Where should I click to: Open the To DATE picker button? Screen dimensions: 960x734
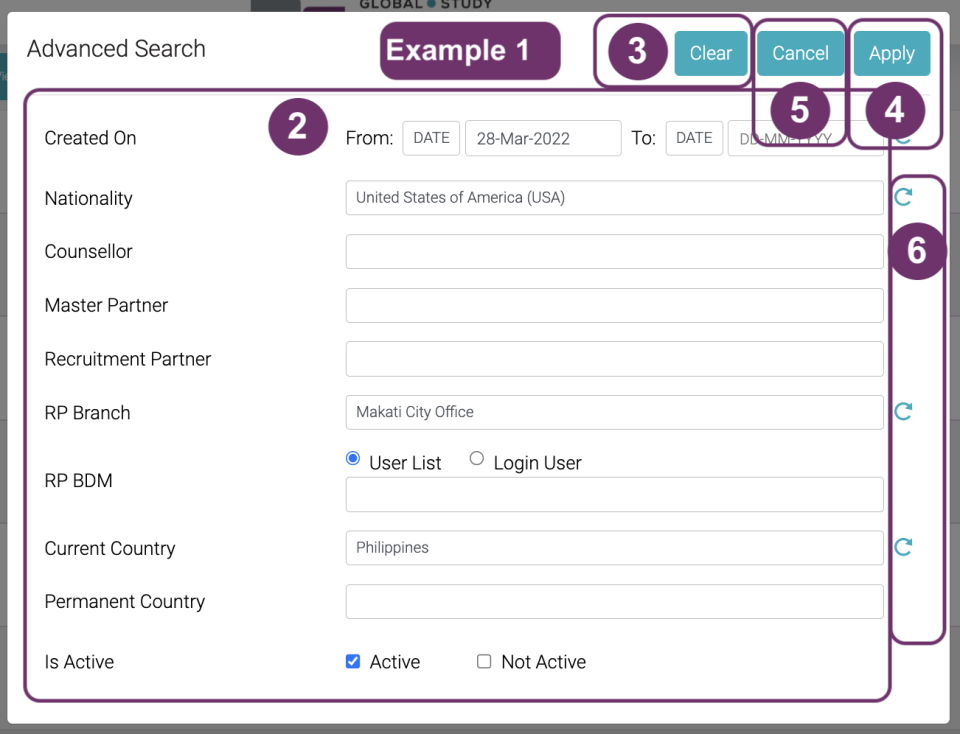coord(694,139)
